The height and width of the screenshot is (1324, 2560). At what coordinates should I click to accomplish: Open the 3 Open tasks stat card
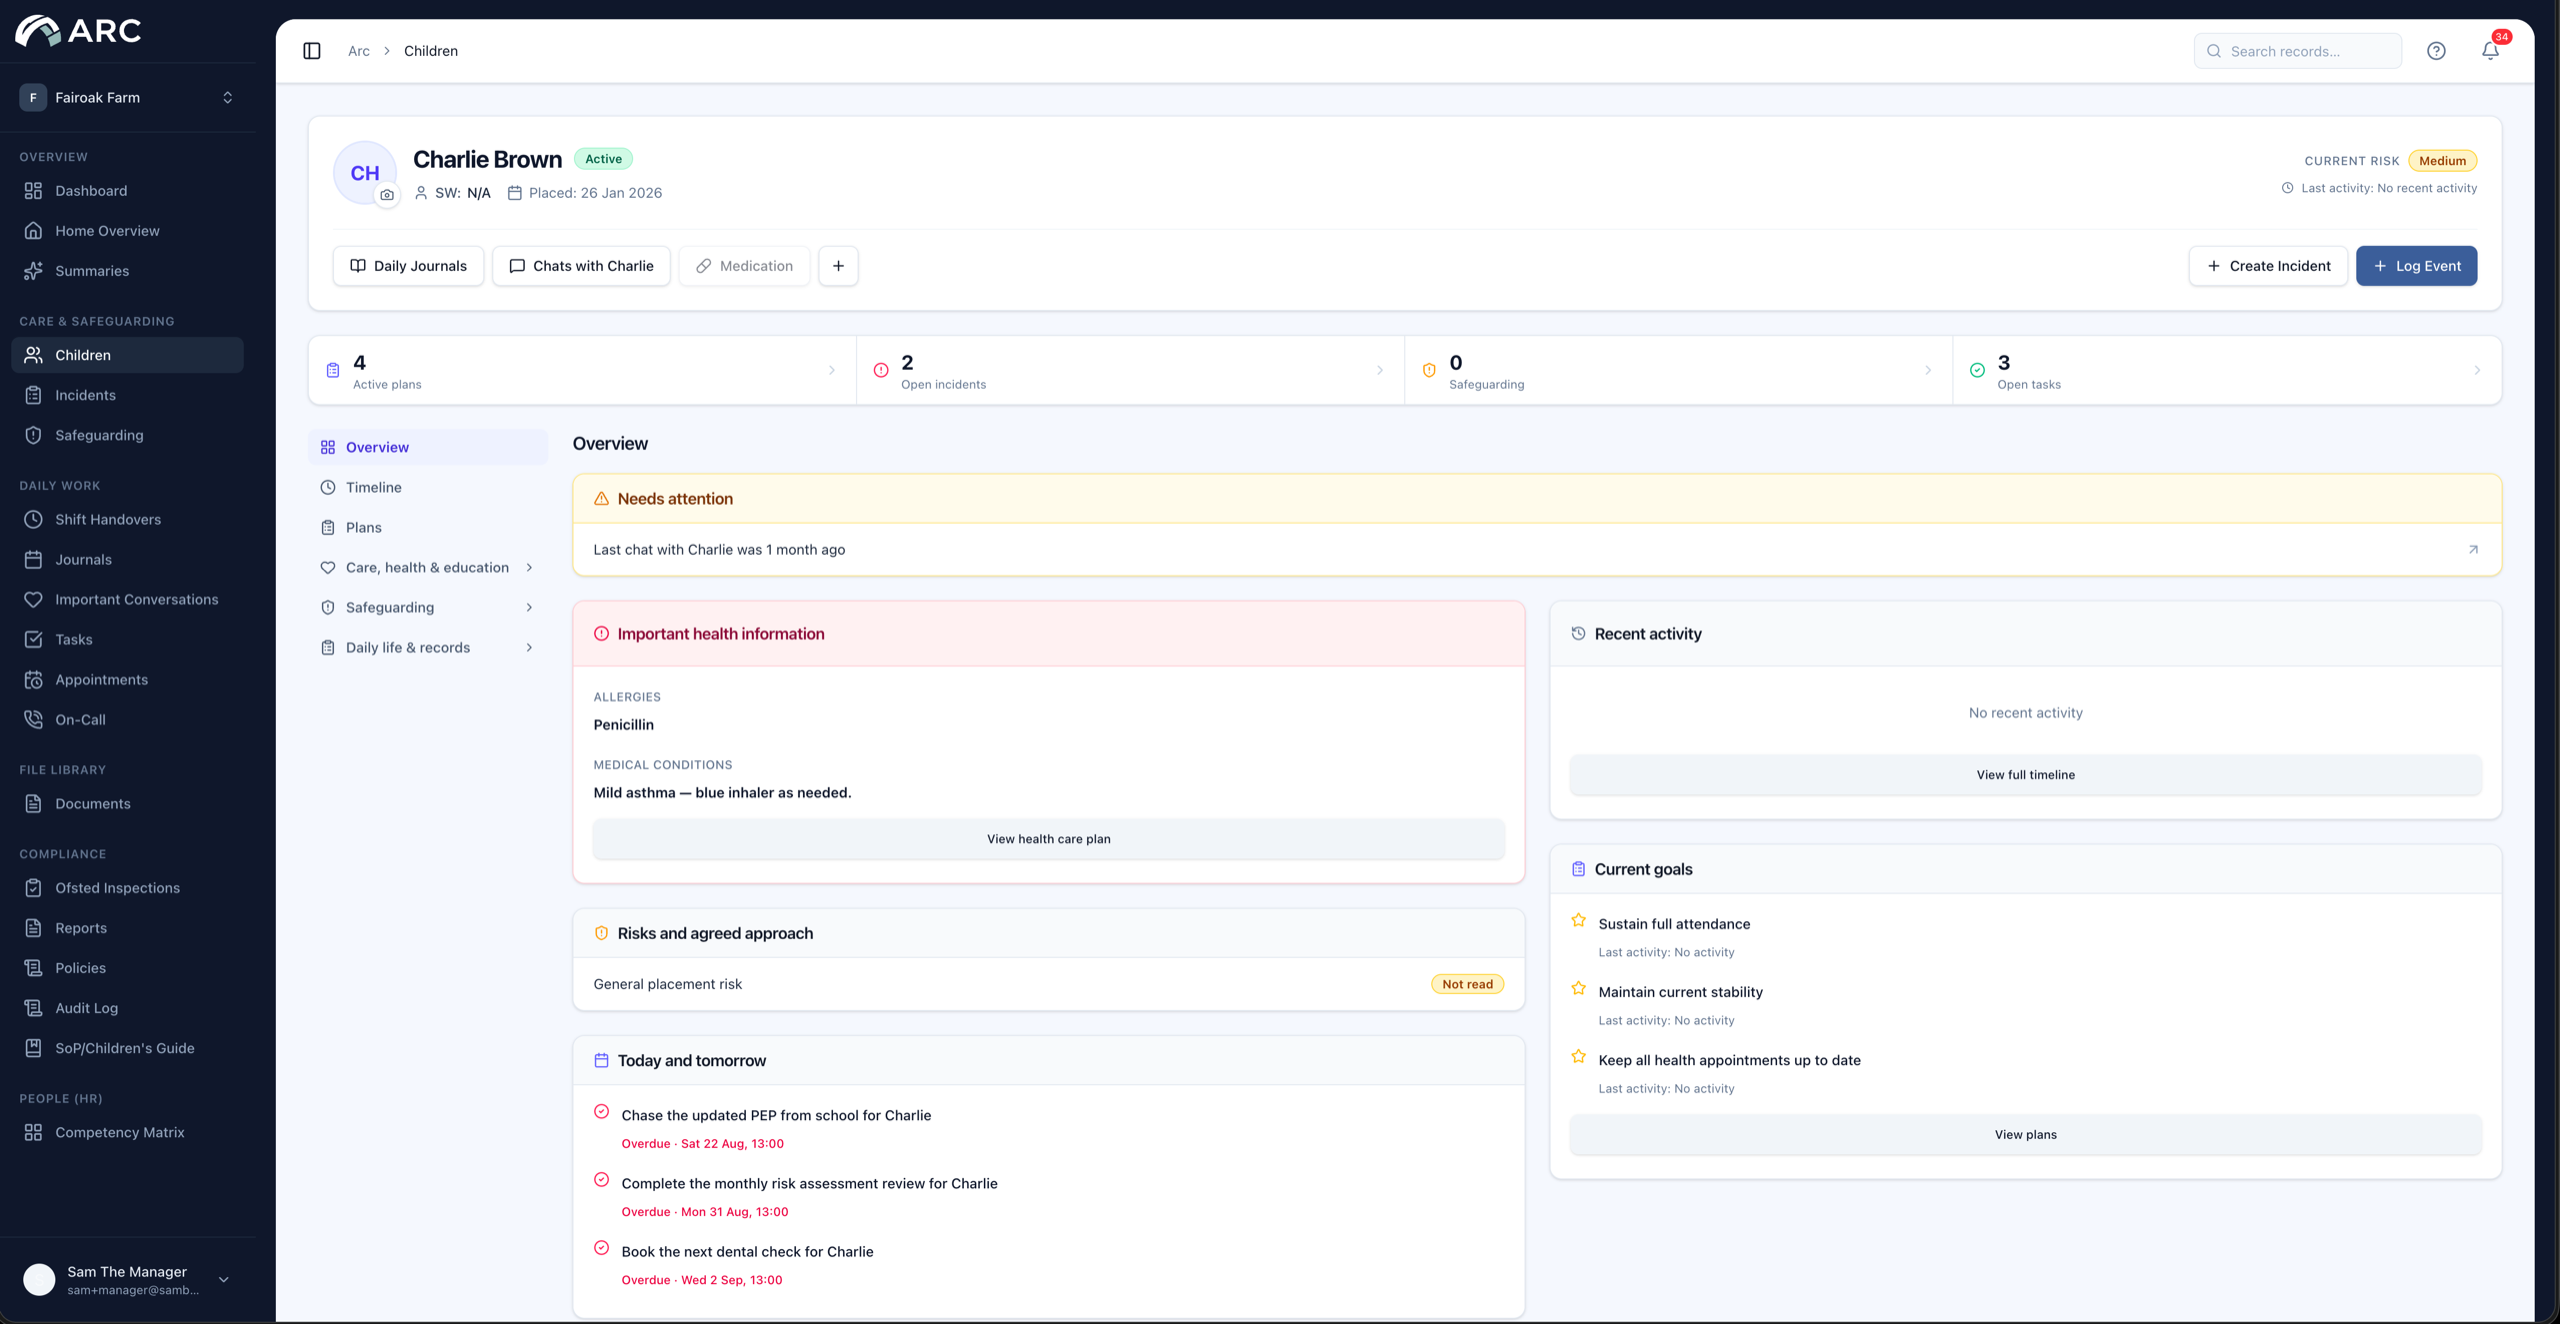point(2227,370)
